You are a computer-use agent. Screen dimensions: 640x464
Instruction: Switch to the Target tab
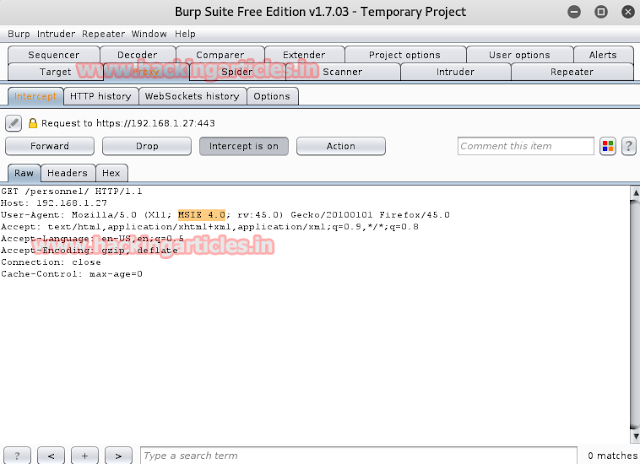[x=56, y=72]
